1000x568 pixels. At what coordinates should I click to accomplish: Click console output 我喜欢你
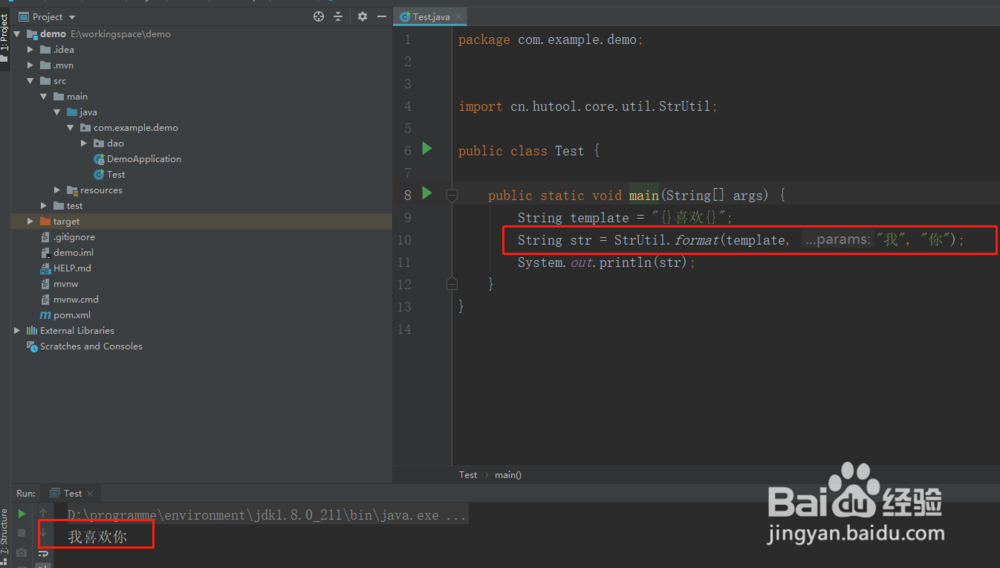[98, 537]
